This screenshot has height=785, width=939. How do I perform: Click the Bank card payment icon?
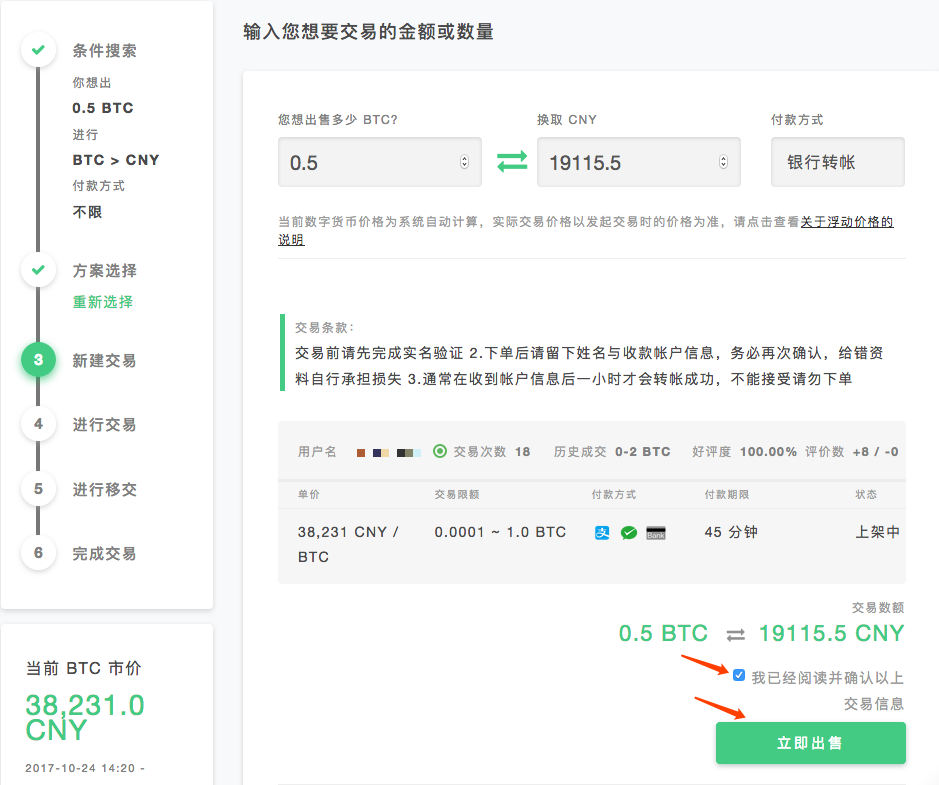pos(656,533)
